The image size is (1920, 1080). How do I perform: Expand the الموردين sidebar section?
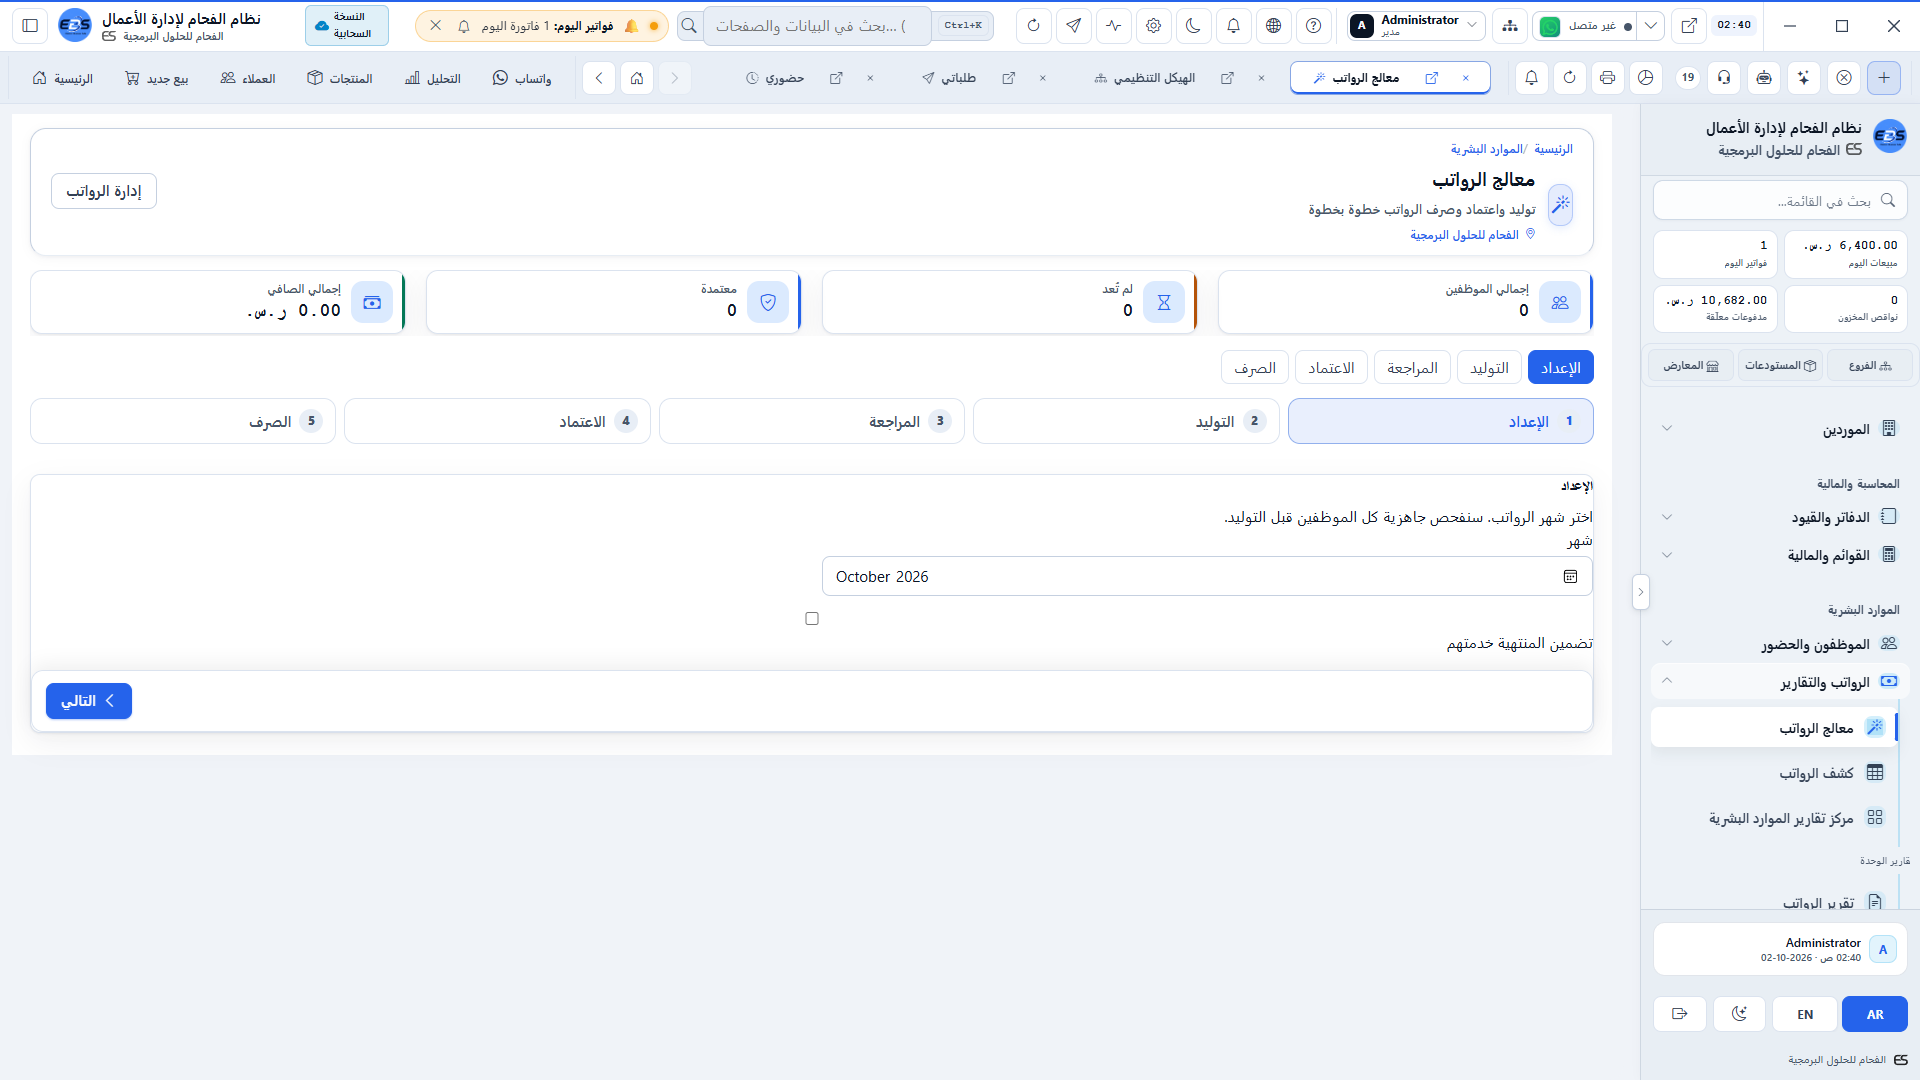click(x=1780, y=429)
